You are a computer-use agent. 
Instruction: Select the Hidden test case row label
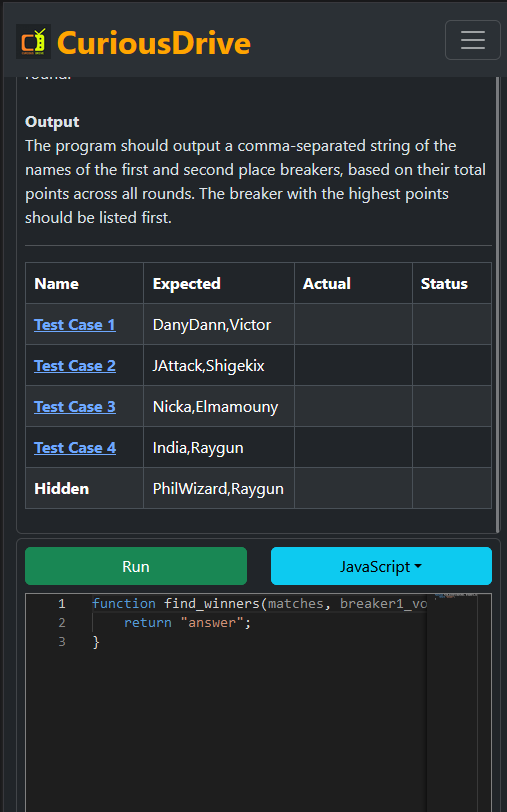point(62,489)
